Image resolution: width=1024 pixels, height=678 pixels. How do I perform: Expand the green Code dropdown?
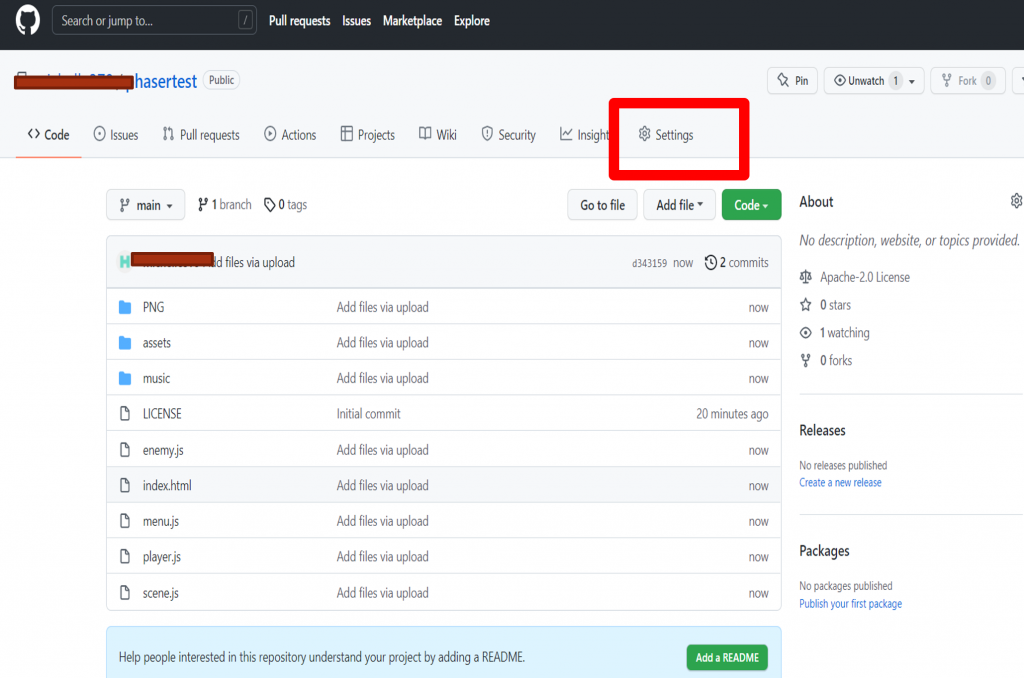point(751,205)
